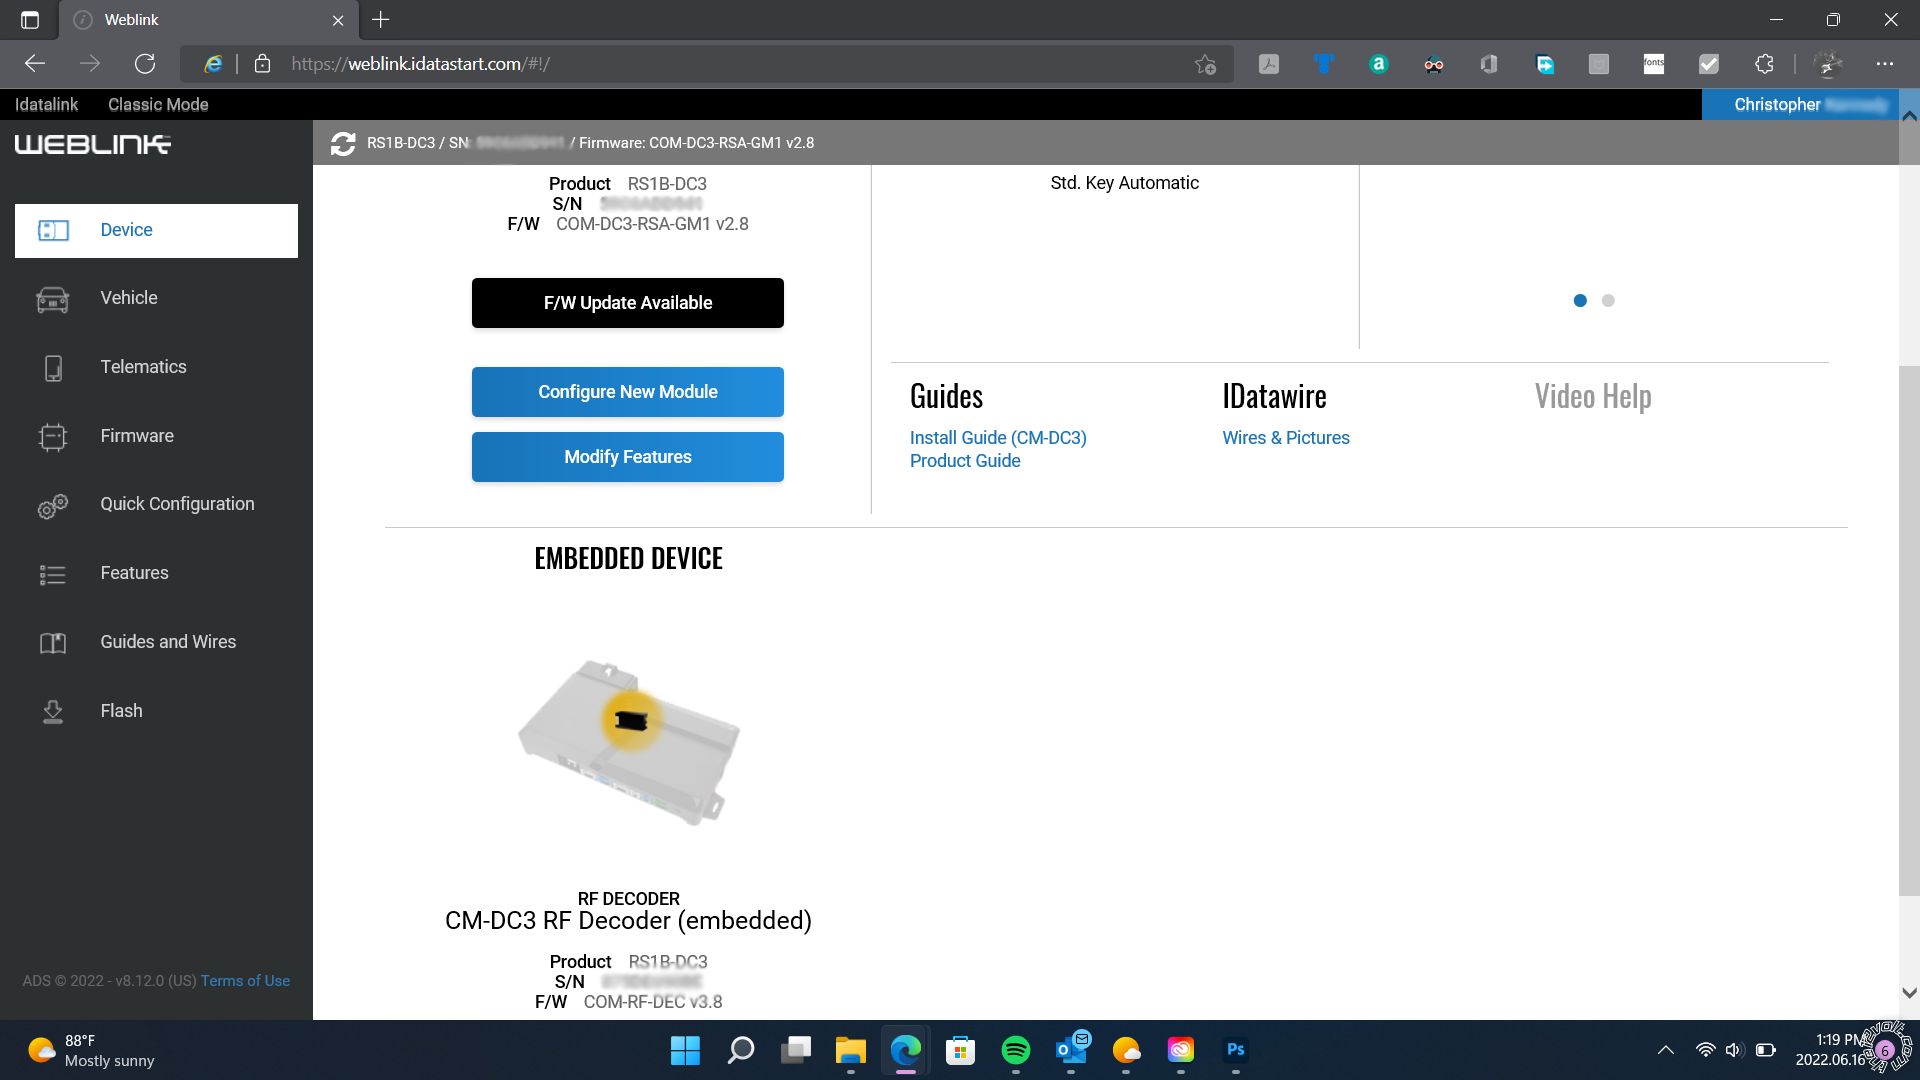The width and height of the screenshot is (1920, 1080).
Task: Select the second carousel dot
Action: coord(1608,300)
